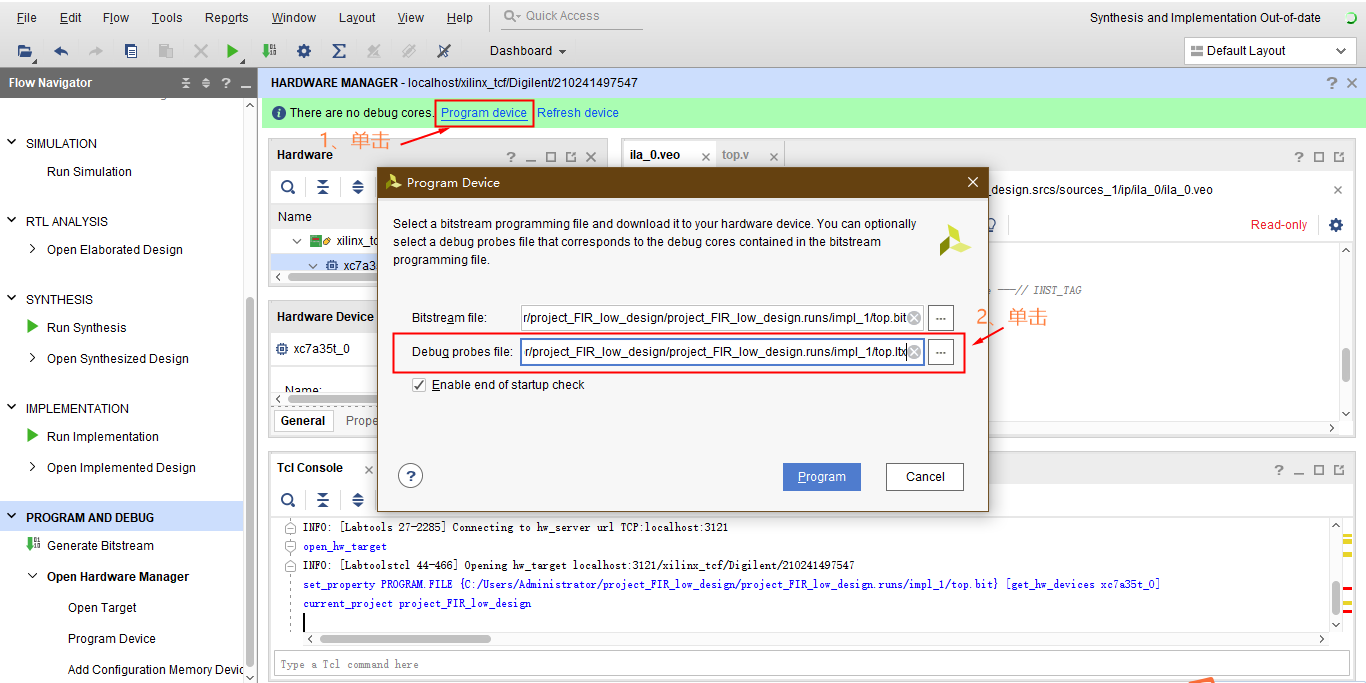Browse for Bitstream file

click(x=941, y=318)
